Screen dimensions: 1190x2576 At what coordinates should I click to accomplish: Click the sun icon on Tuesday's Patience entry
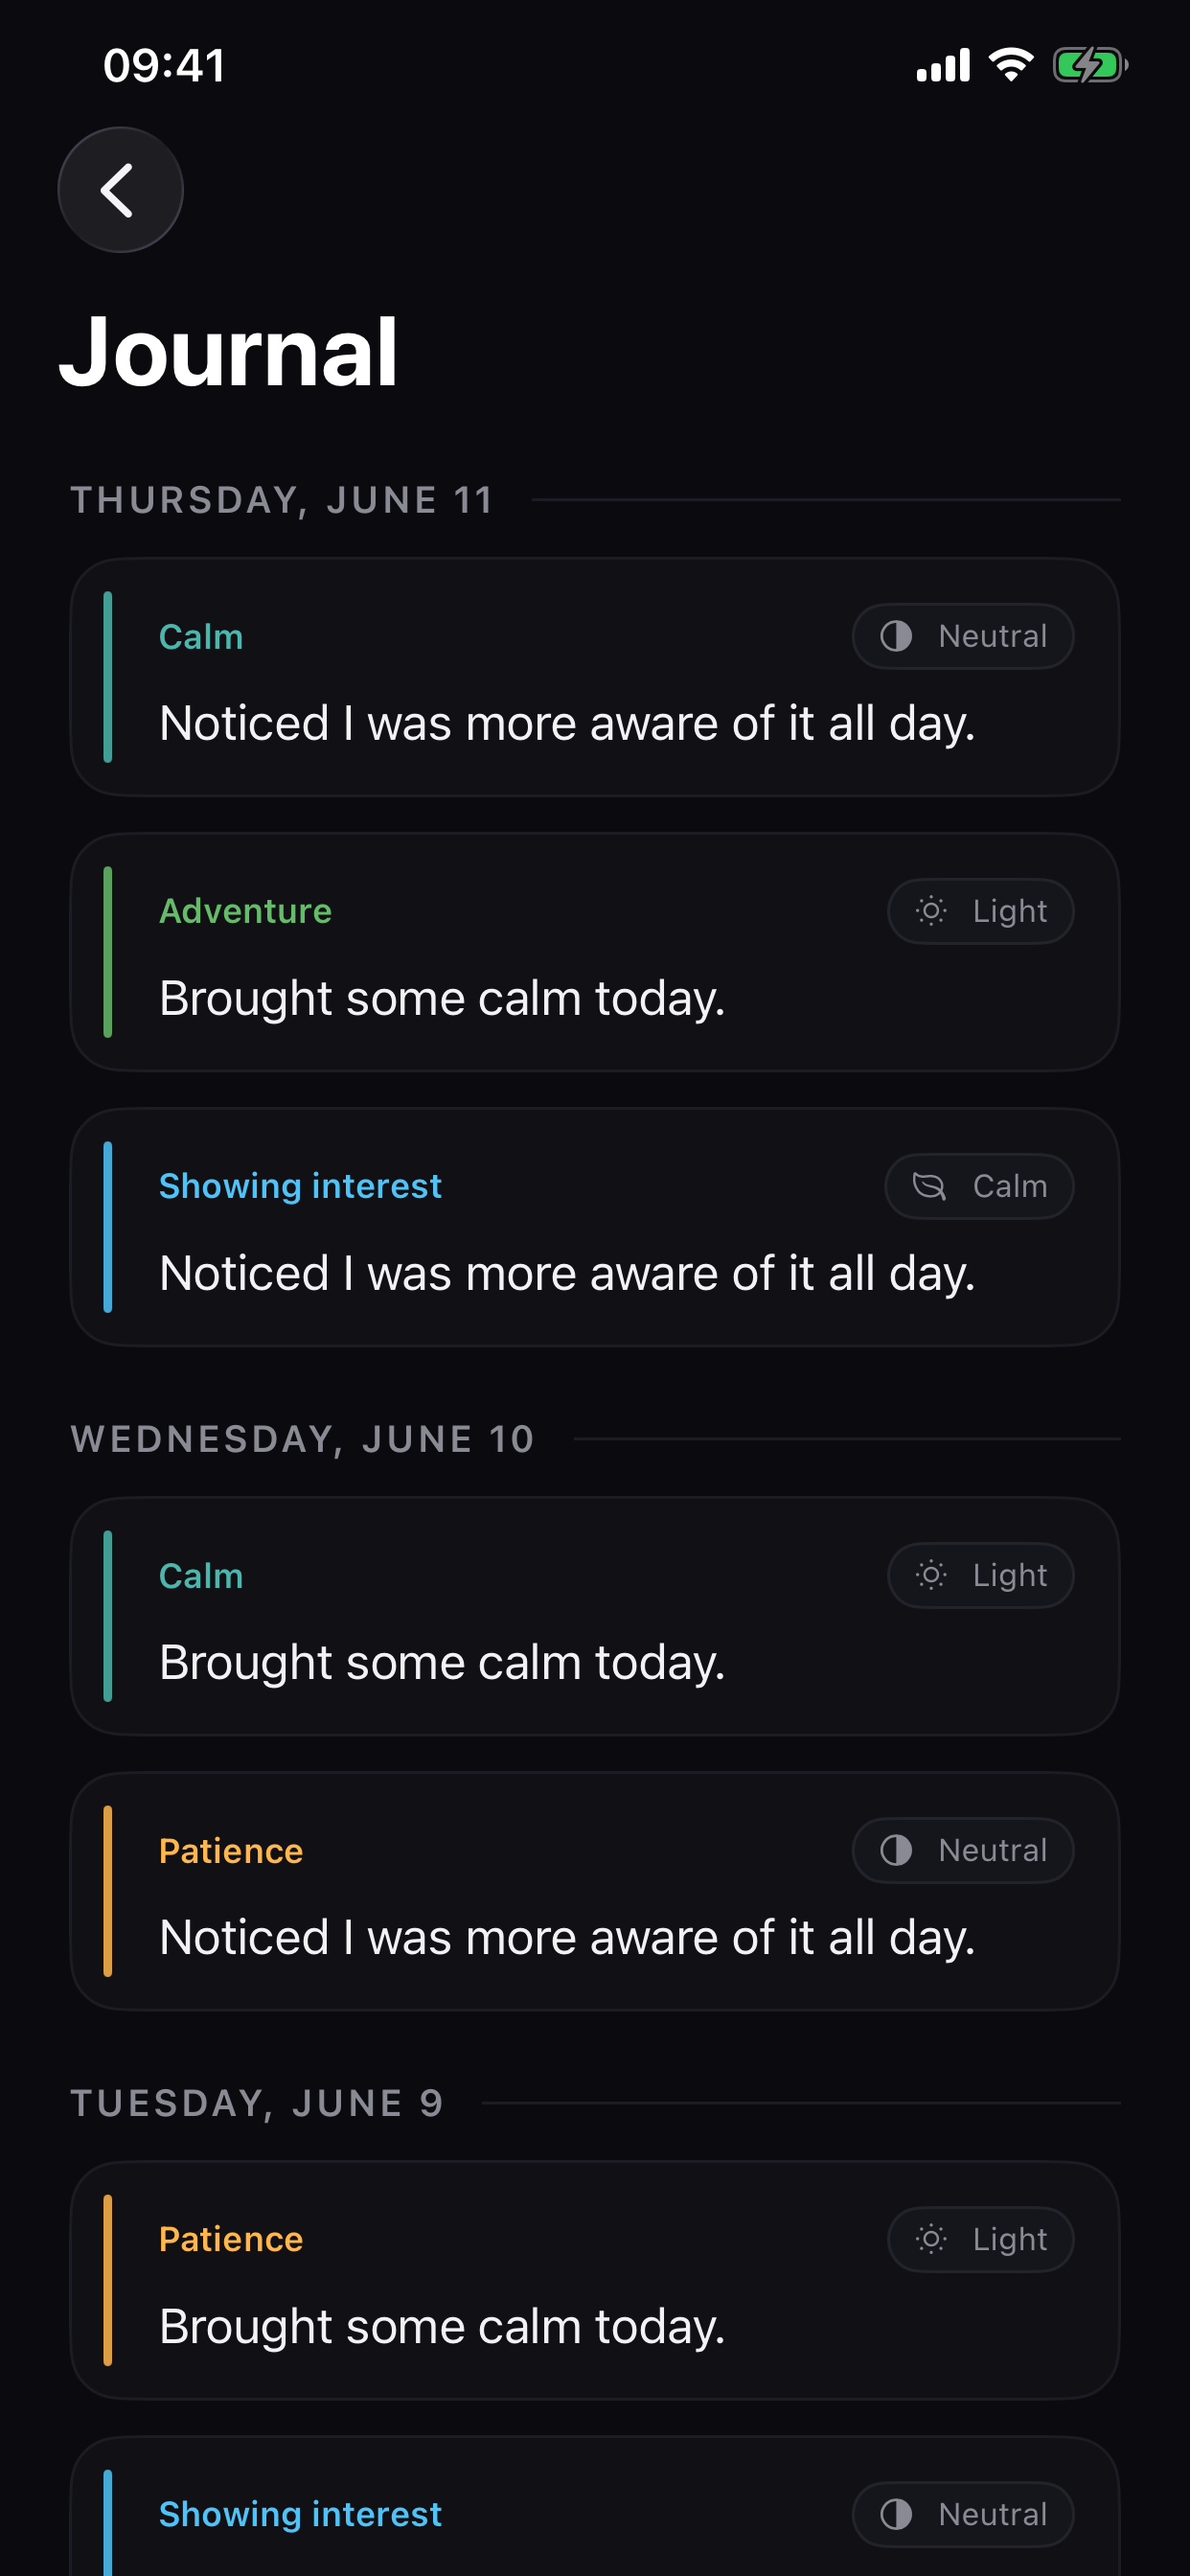point(931,2239)
